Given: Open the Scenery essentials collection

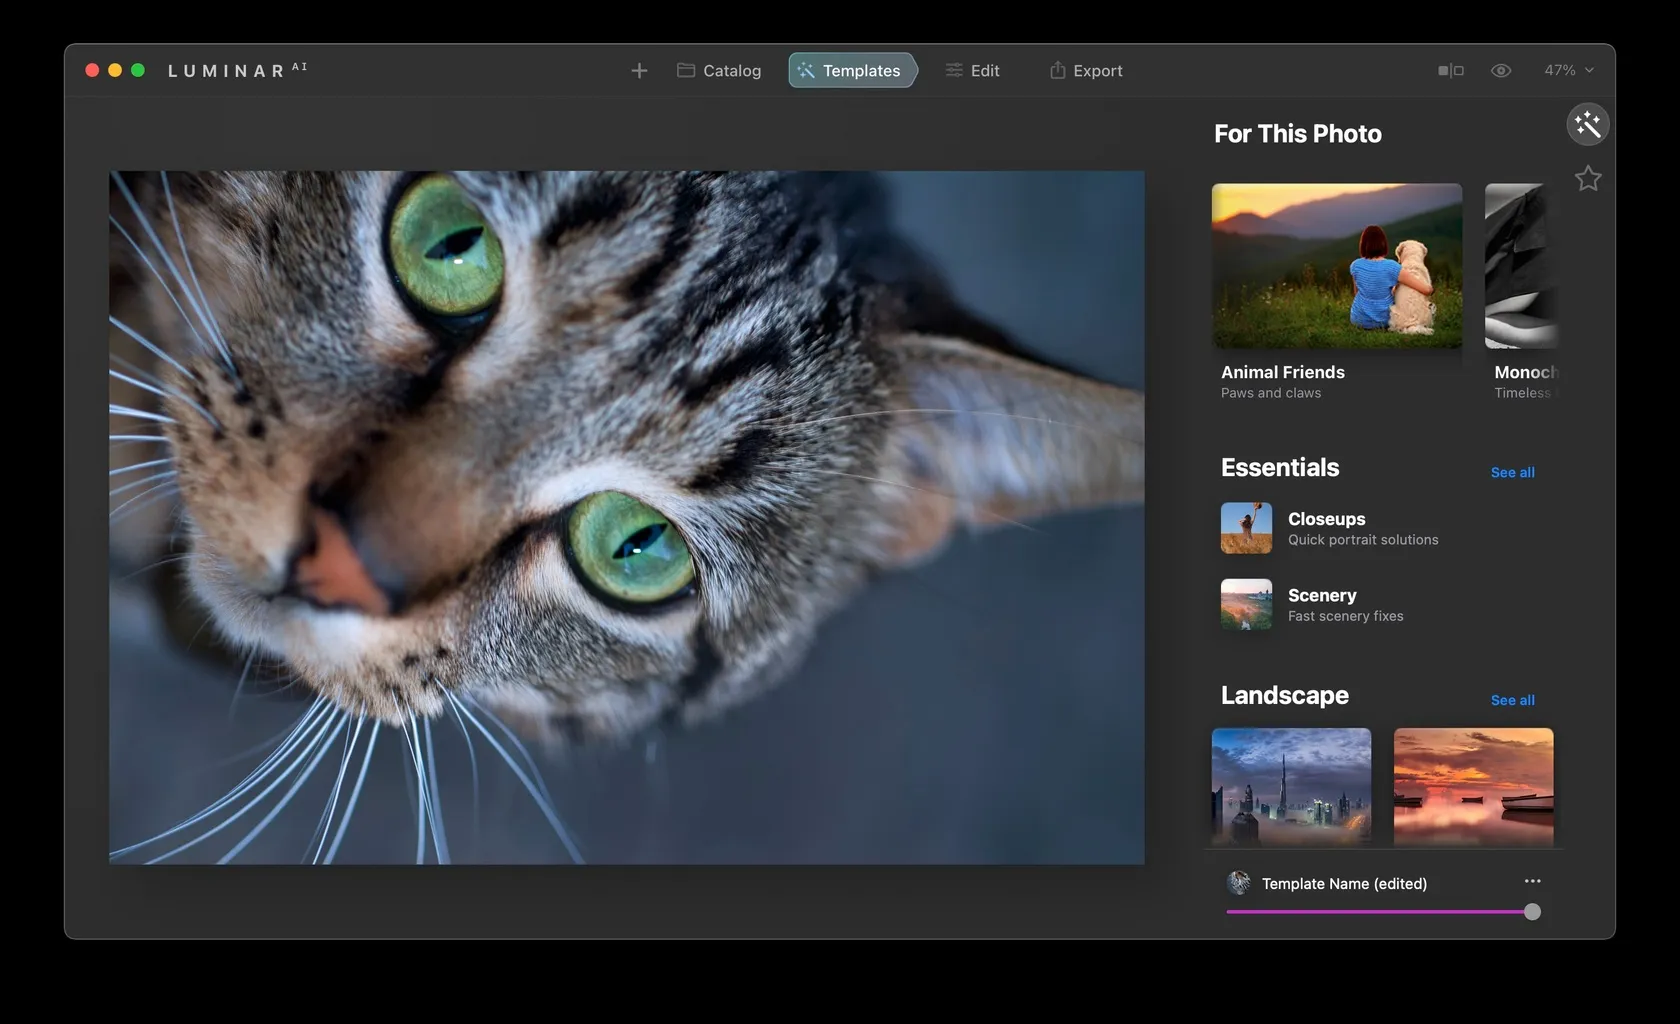Looking at the screenshot, I should tap(1321, 605).
